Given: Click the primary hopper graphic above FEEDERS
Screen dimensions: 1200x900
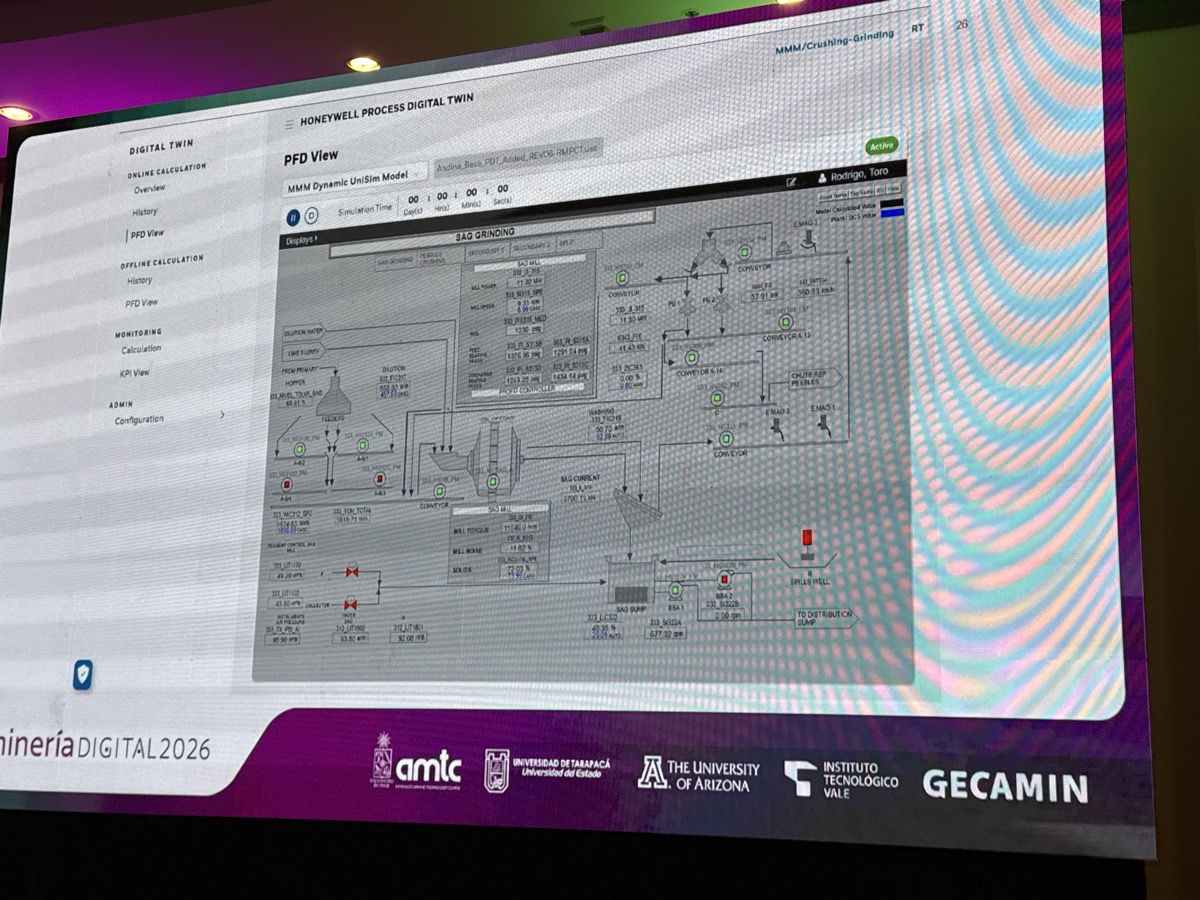Looking at the screenshot, I should [x=334, y=396].
